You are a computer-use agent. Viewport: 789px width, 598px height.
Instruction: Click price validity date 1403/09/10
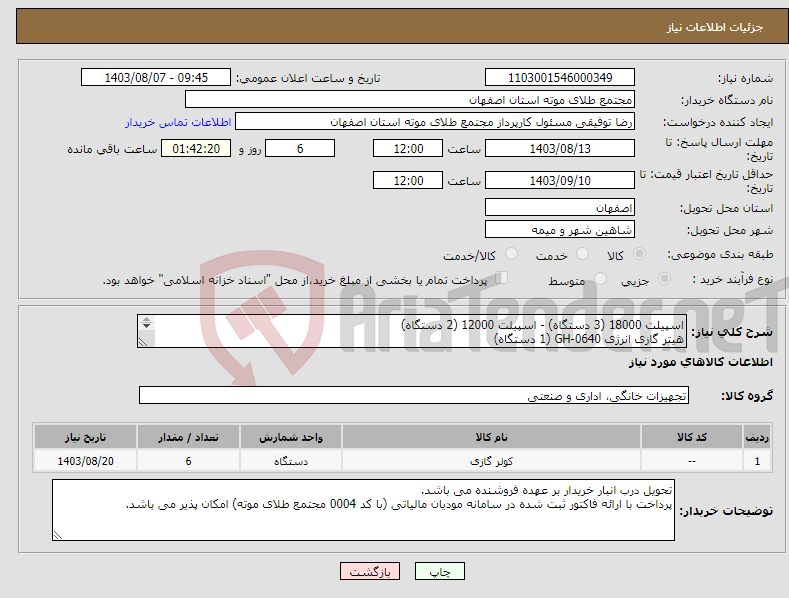[560, 180]
